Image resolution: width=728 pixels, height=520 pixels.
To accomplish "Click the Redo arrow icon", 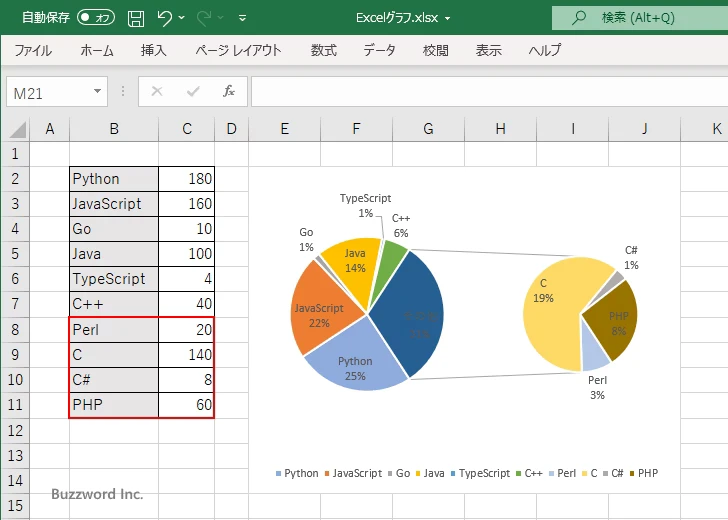I will (x=204, y=18).
